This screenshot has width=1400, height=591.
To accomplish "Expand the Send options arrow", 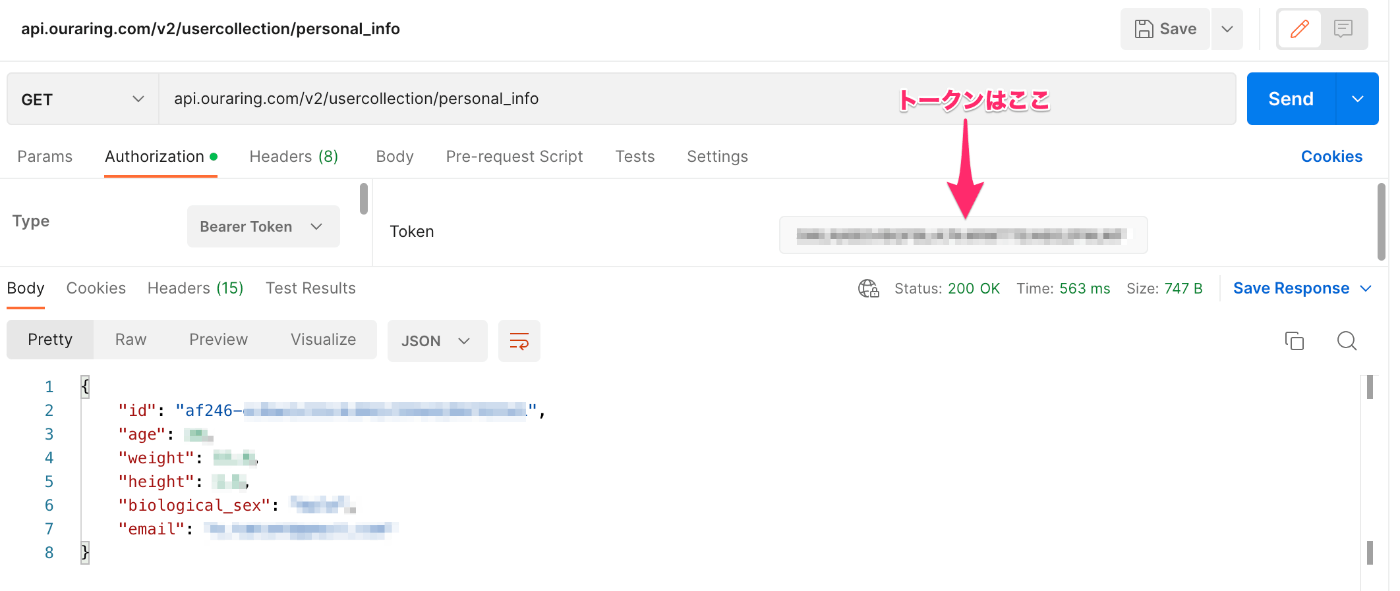I will pyautogui.click(x=1358, y=99).
